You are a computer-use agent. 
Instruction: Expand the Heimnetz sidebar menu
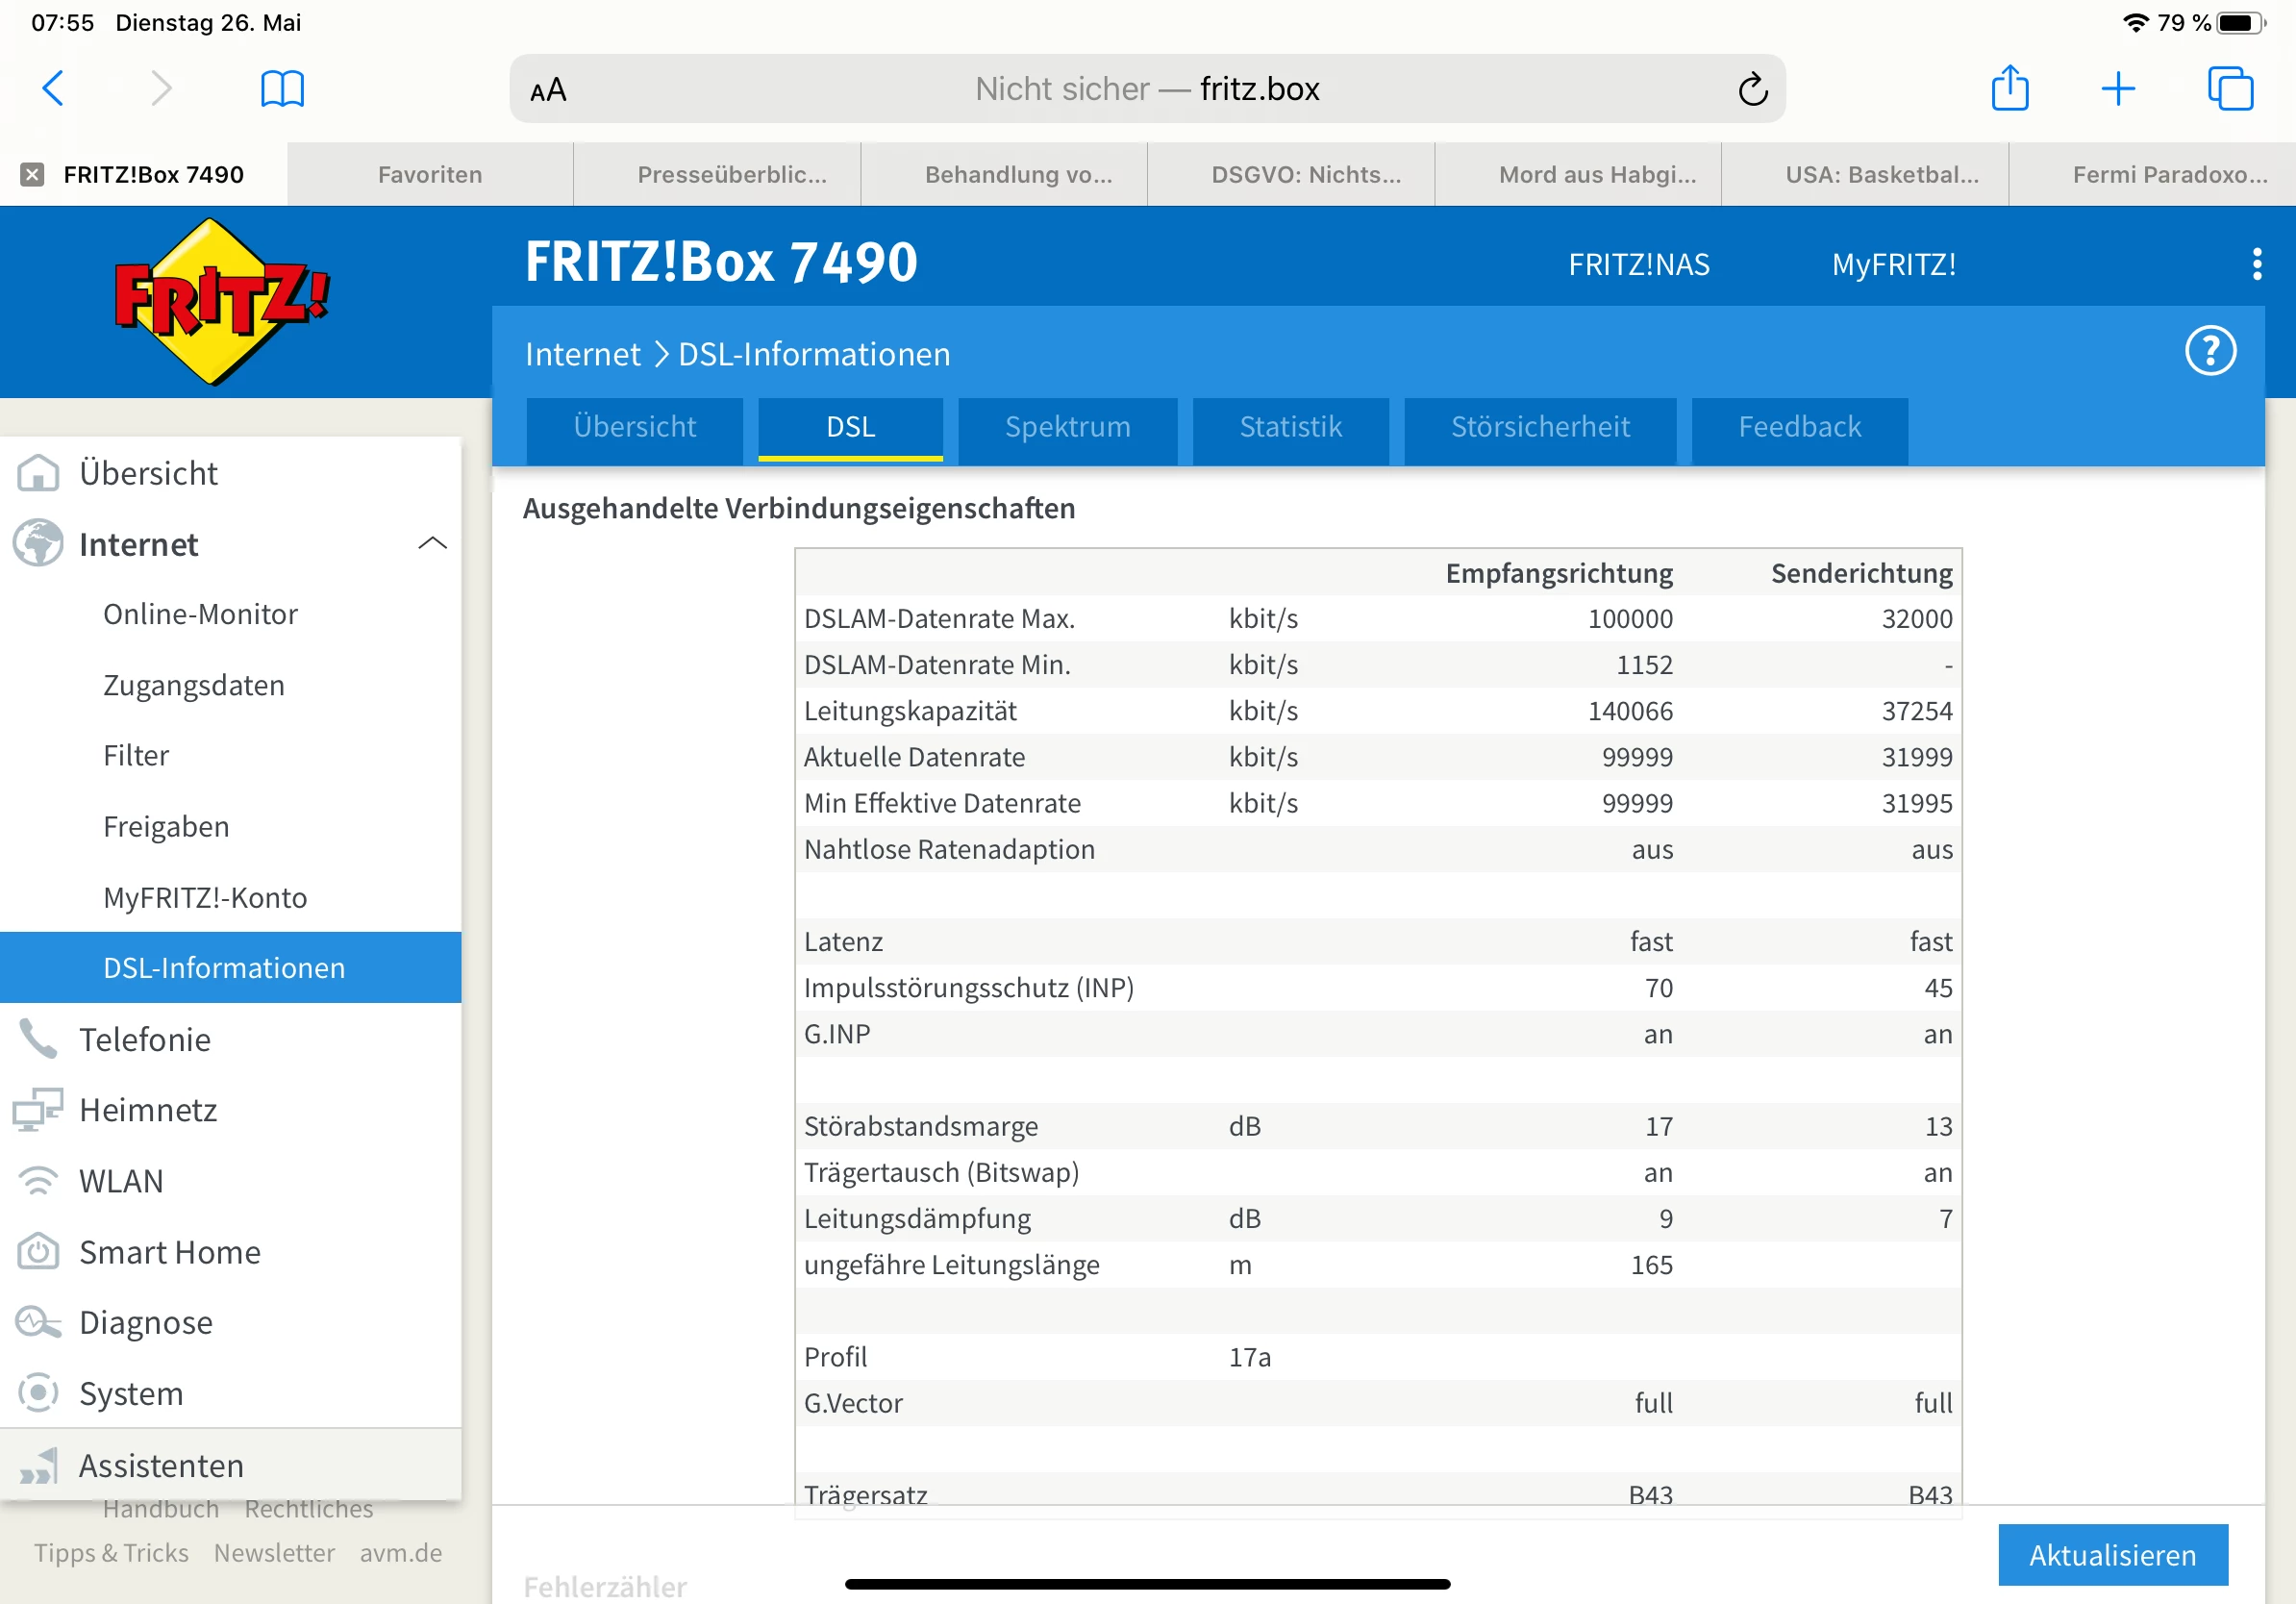[x=148, y=1110]
